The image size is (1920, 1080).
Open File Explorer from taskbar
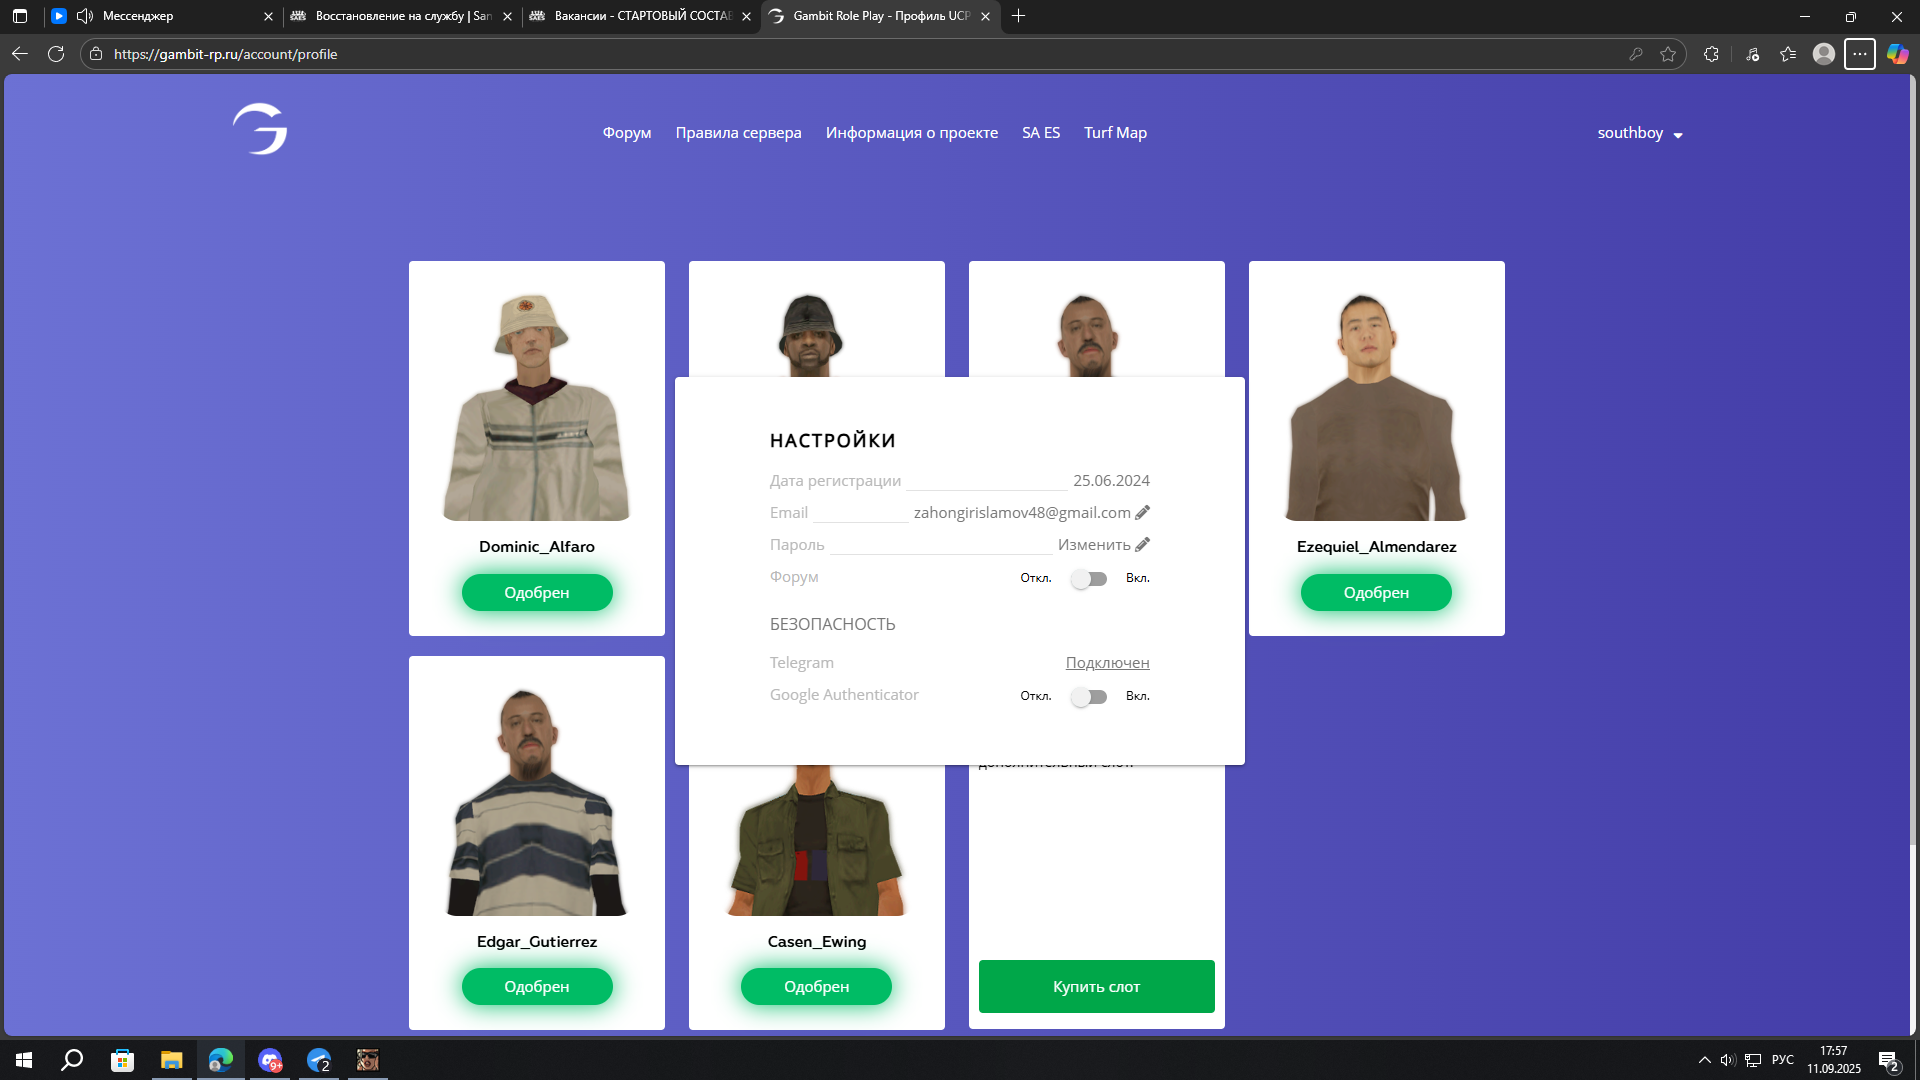click(172, 1060)
